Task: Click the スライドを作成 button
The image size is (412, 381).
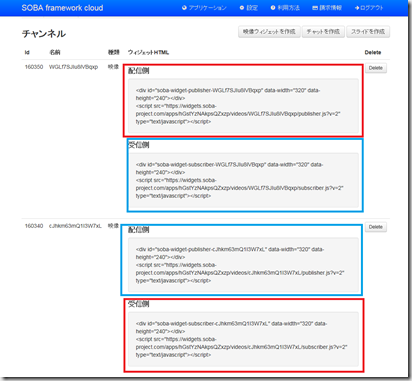Action: 368,32
